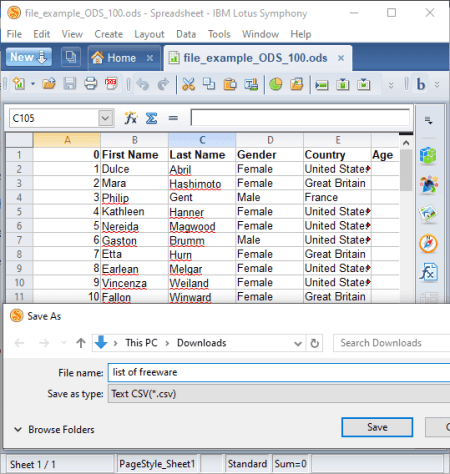Close the file_example_ODS_100.ods tab

[x=341, y=58]
